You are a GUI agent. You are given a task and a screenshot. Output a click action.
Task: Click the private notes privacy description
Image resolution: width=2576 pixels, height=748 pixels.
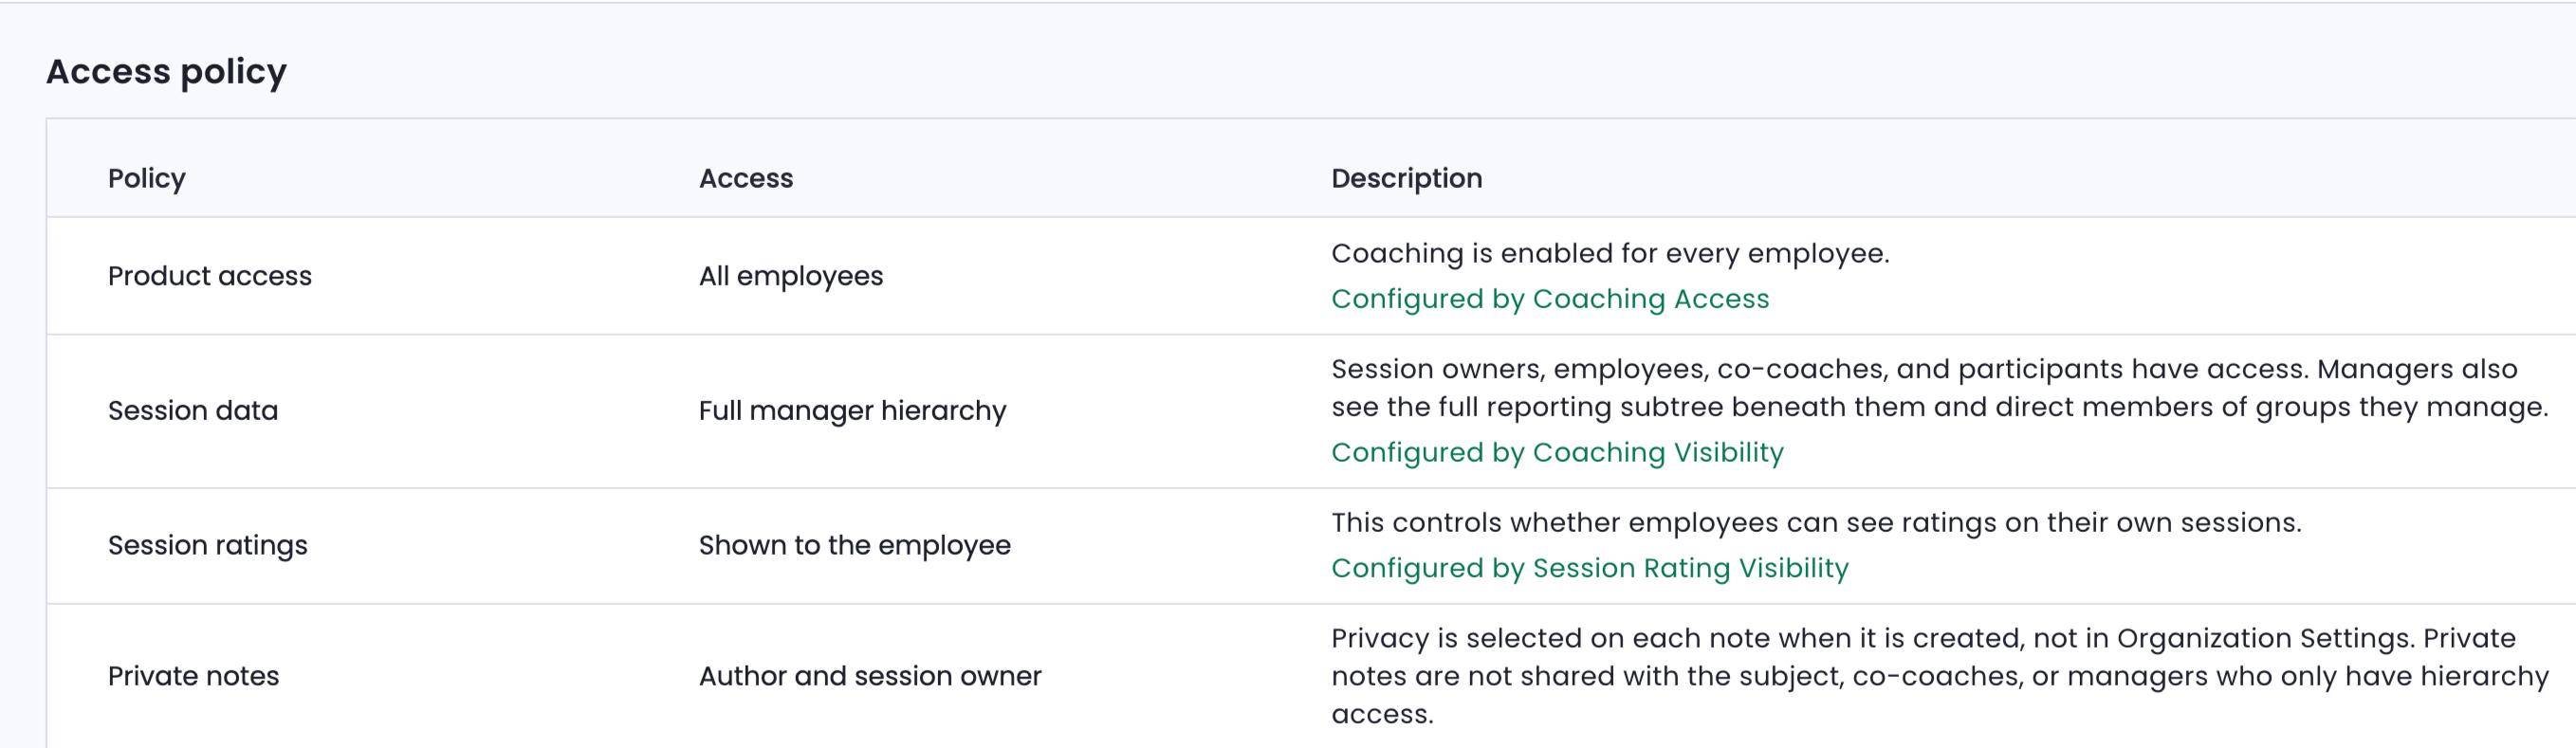pos(1940,676)
